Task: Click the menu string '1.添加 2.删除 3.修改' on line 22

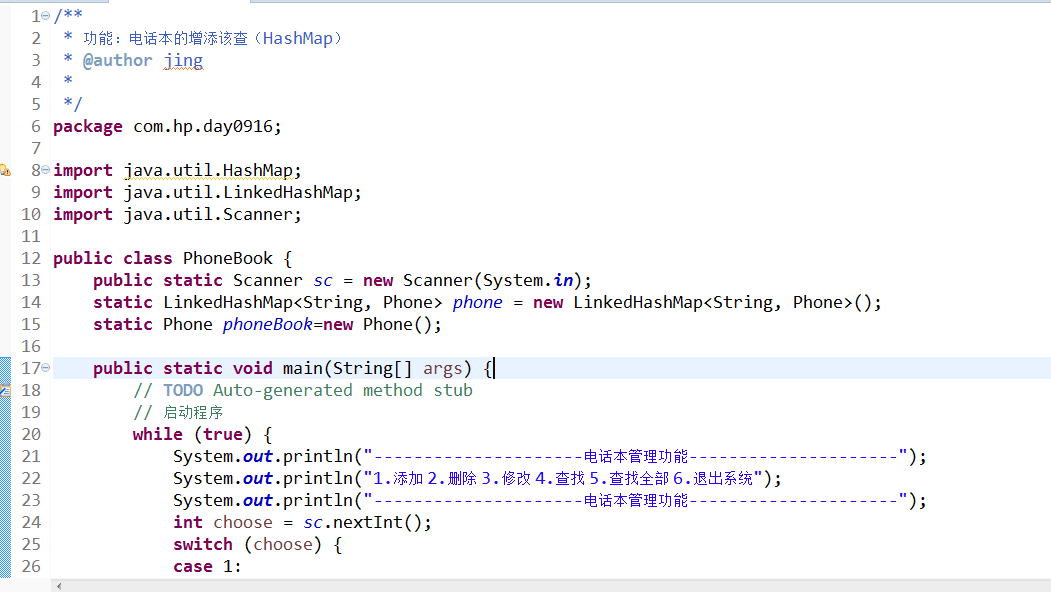Action: point(452,479)
